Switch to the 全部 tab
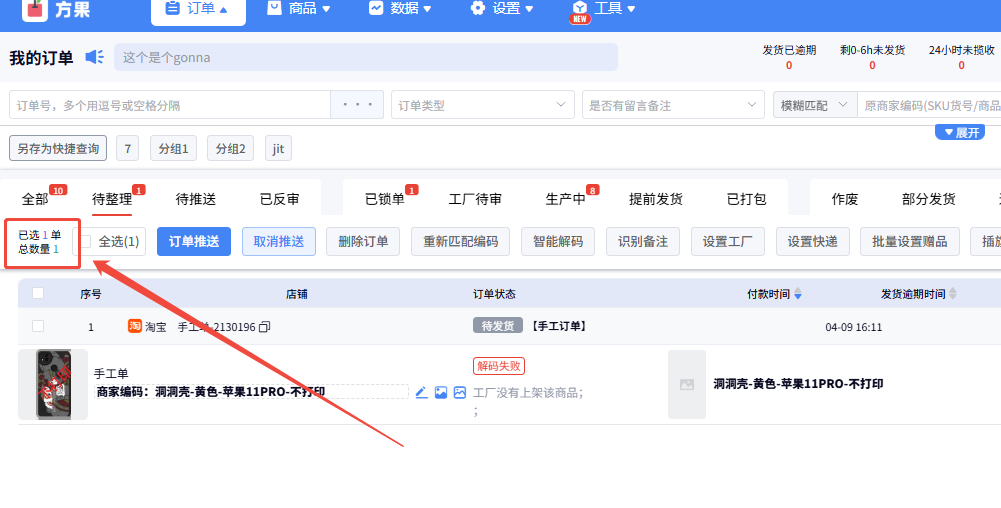This screenshot has width=1001, height=508. point(35,199)
